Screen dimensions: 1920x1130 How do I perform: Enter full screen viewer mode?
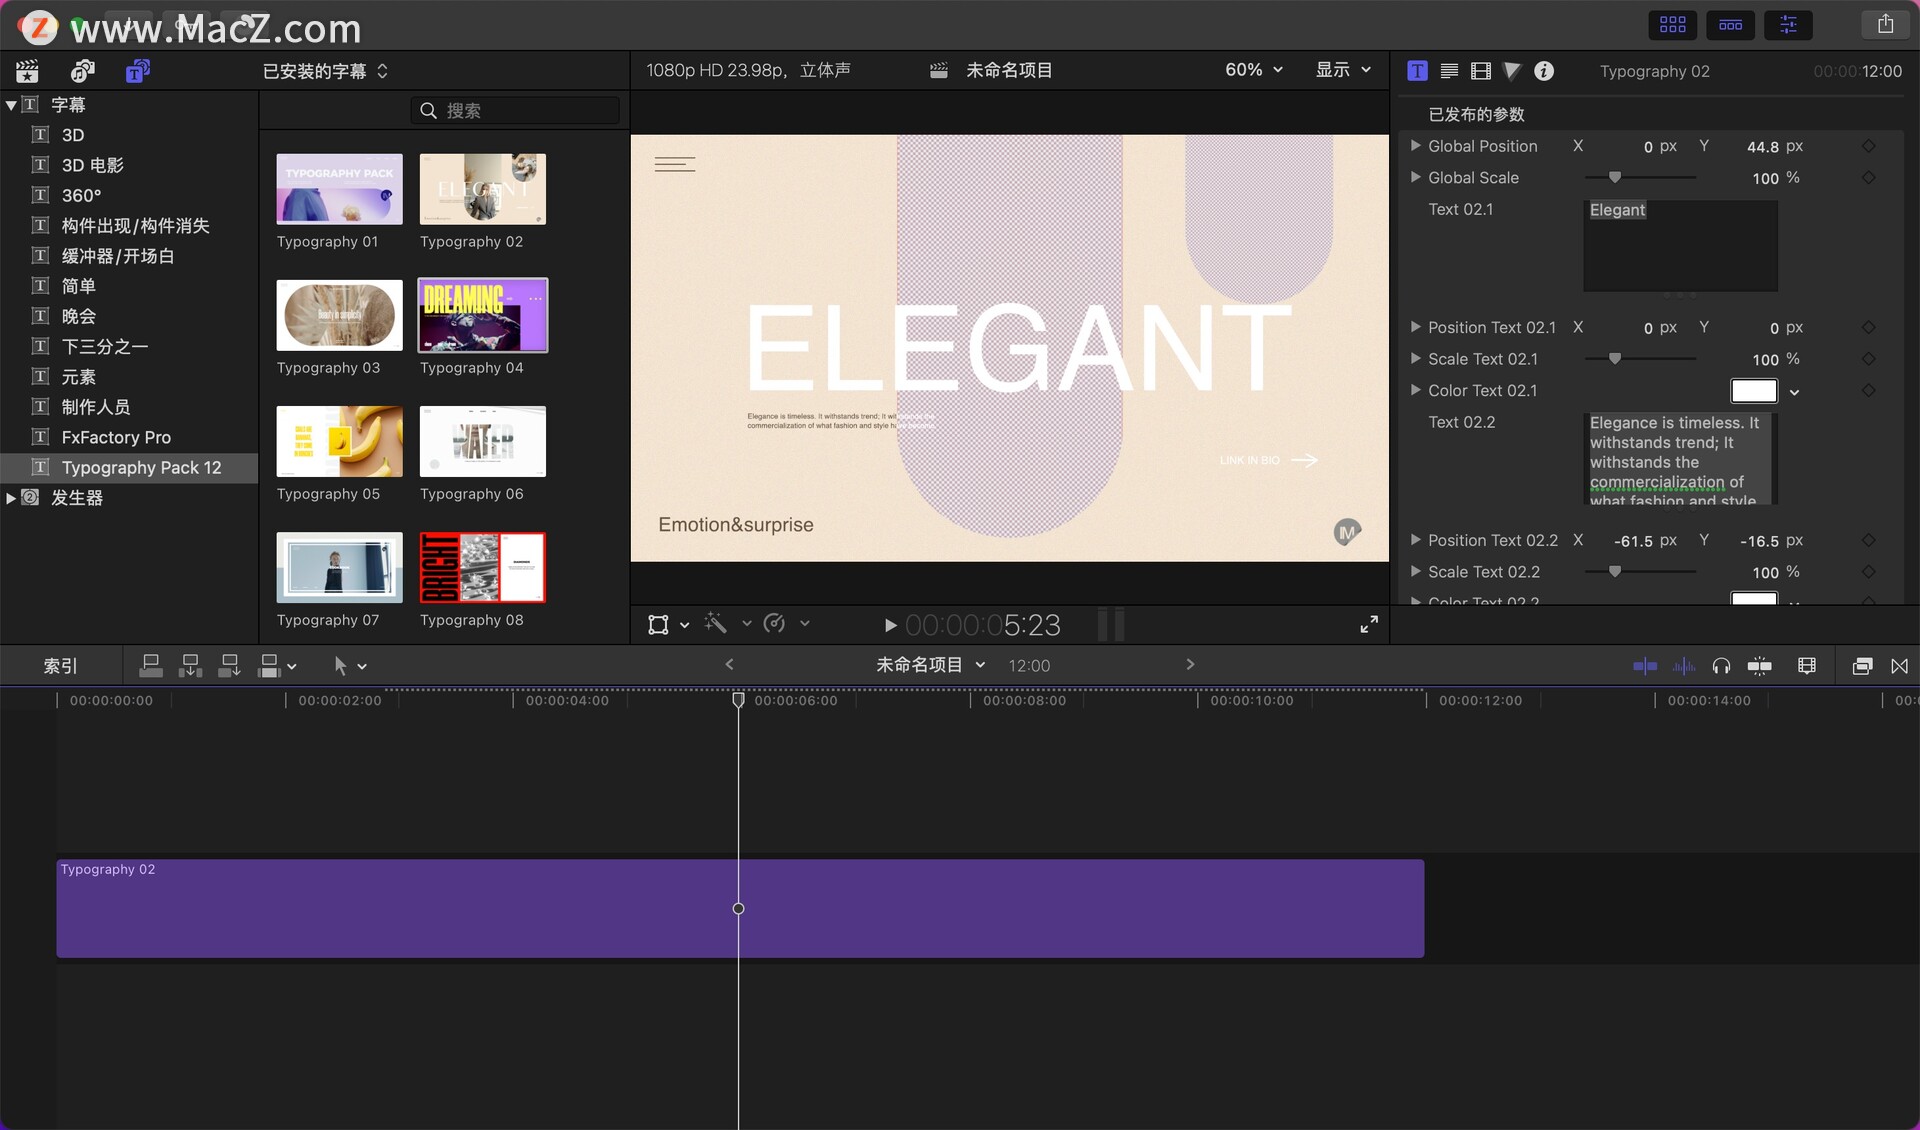1369,625
